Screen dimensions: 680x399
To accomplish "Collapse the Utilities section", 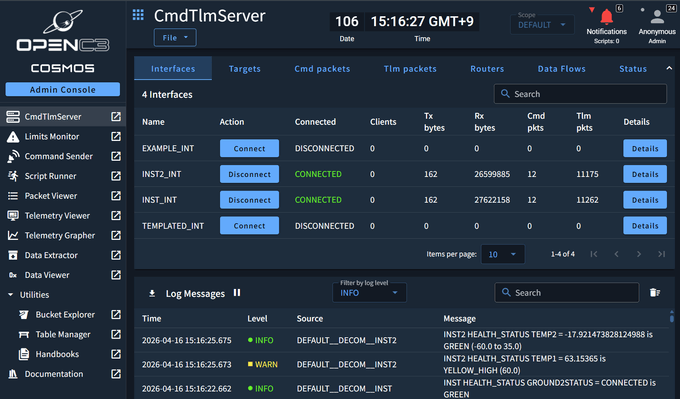I will 10,294.
